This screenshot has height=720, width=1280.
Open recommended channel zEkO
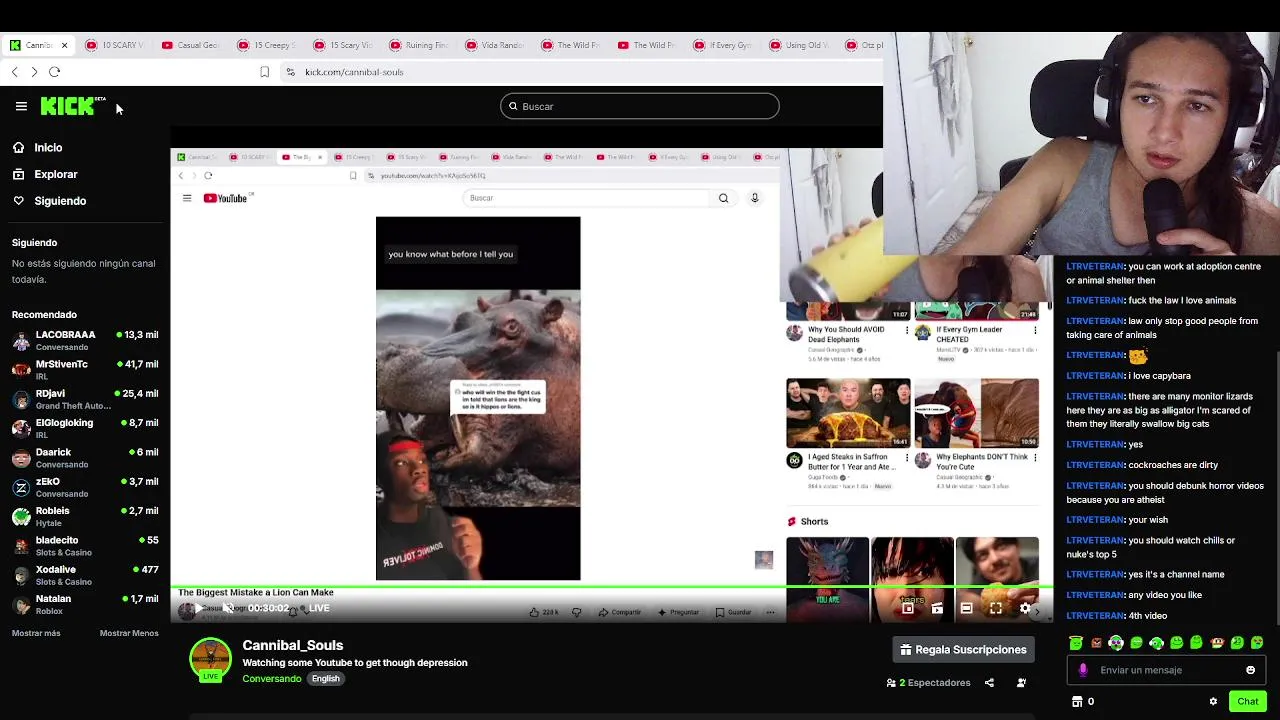point(85,487)
